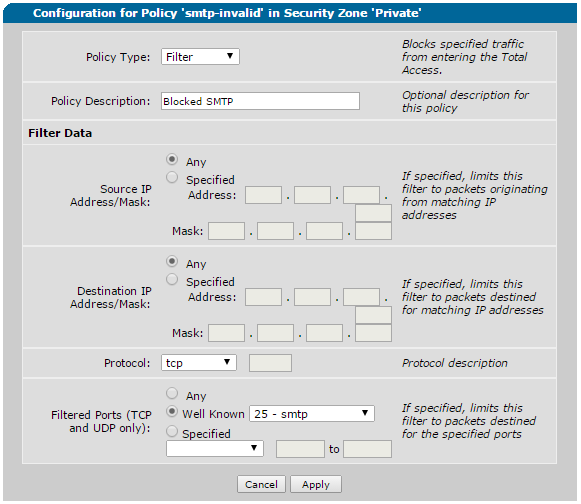Click the starting port range field

(x=300, y=449)
